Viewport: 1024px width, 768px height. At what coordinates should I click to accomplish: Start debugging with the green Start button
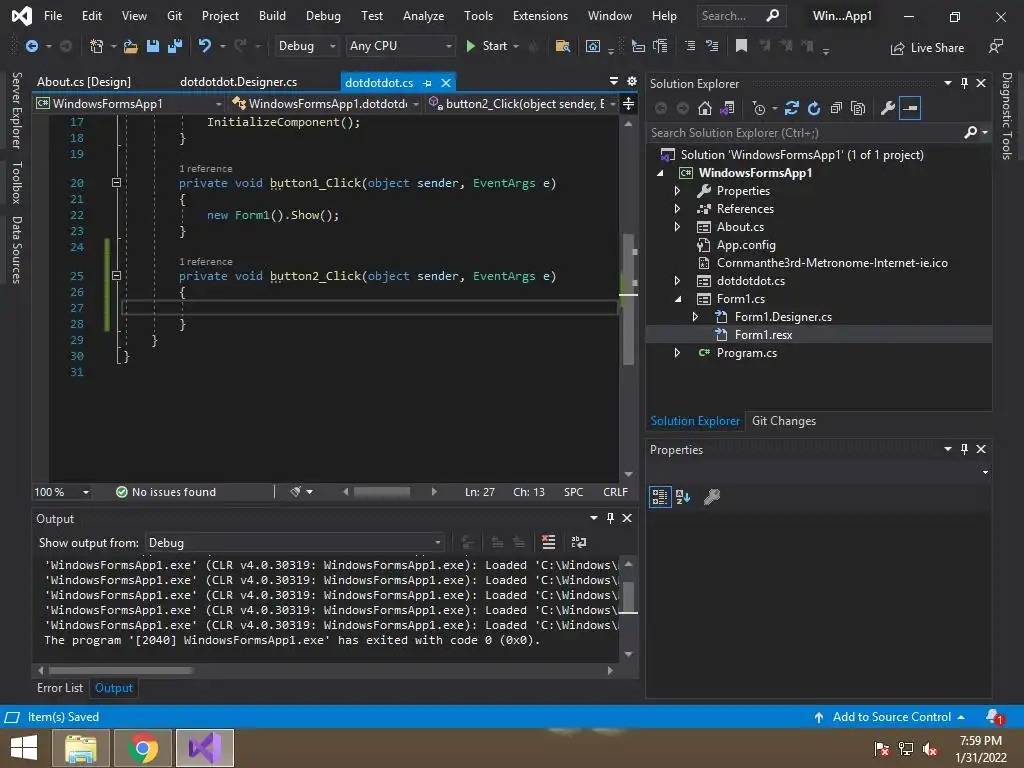487,46
